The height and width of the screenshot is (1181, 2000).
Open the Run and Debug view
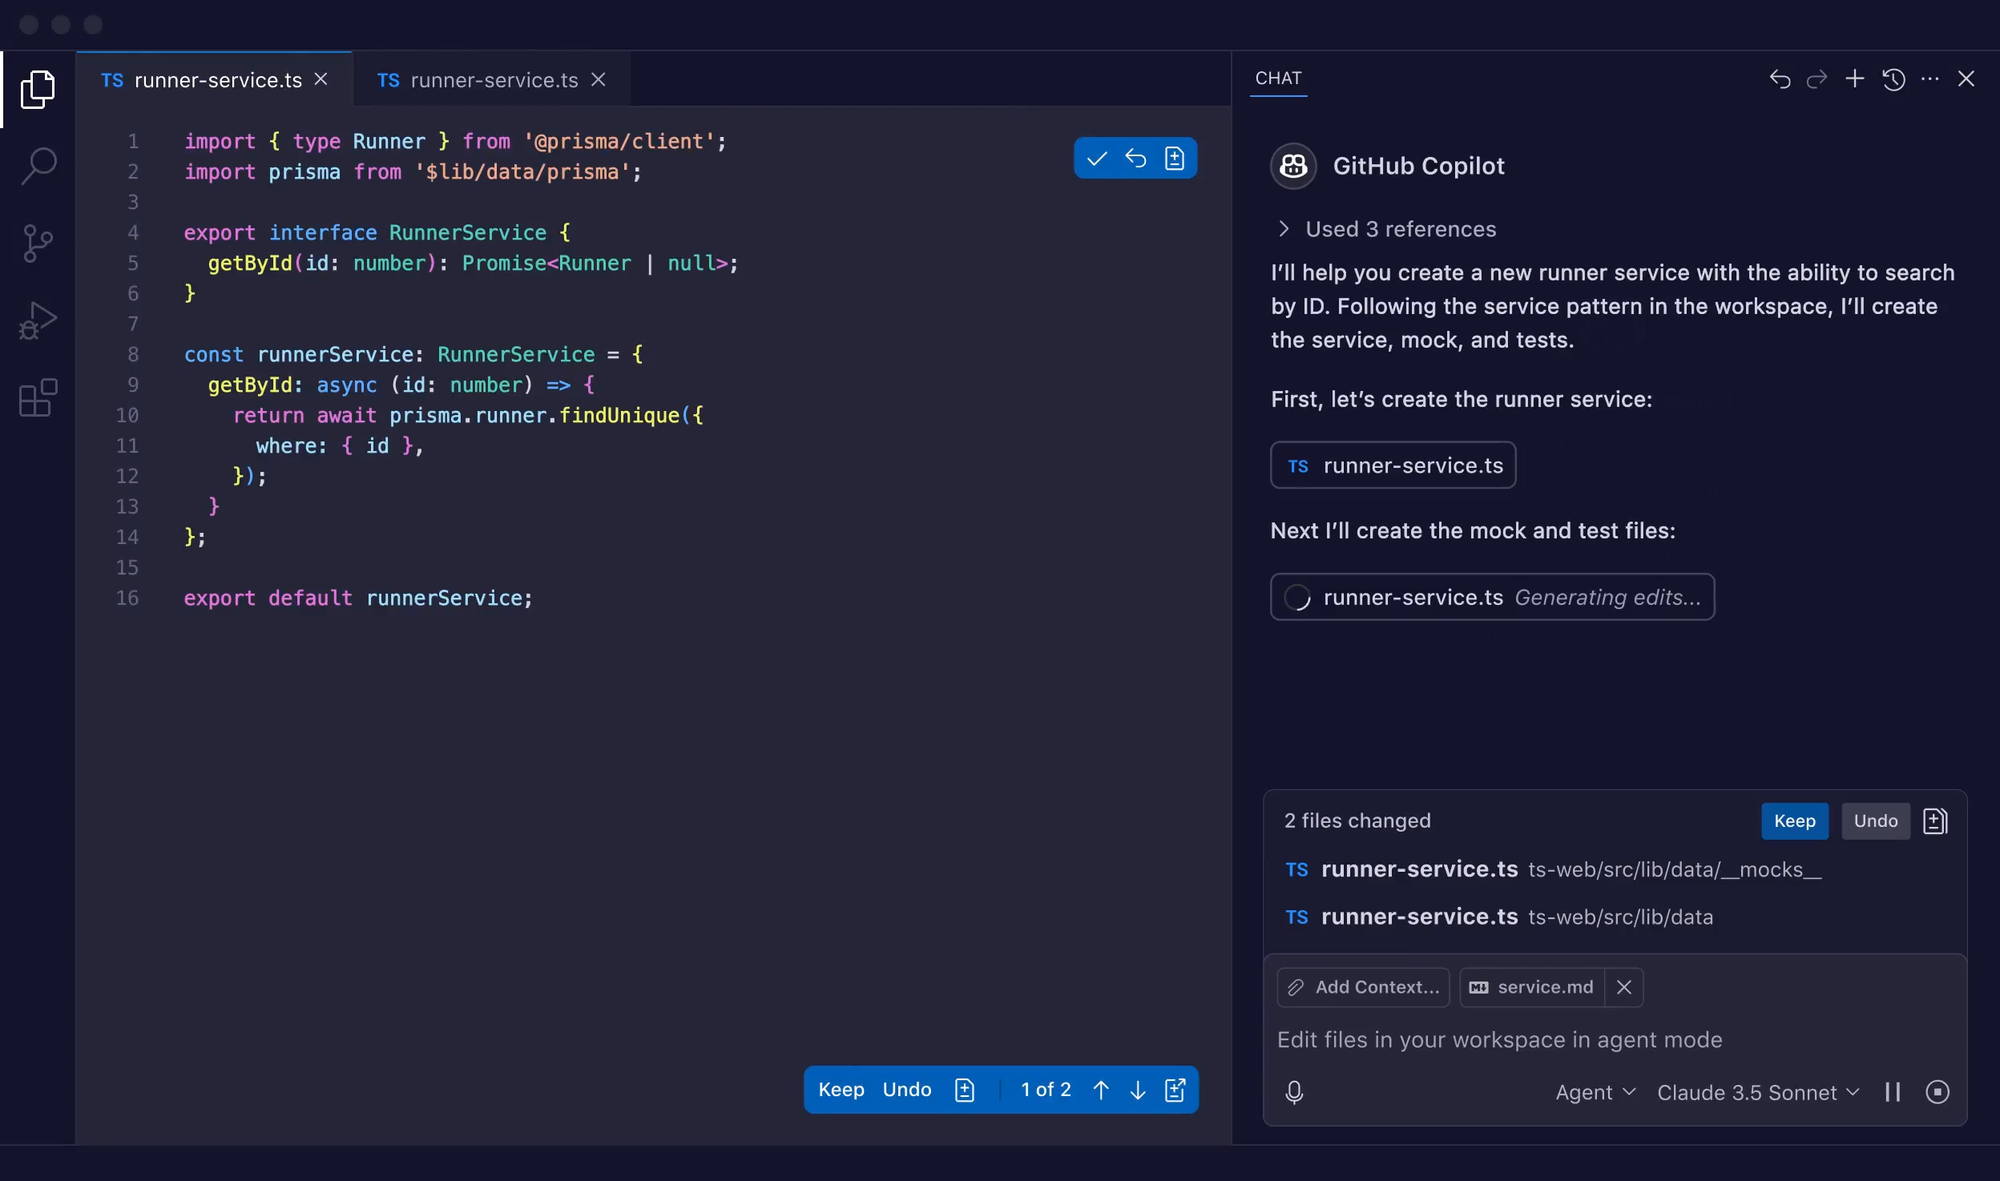click(37, 320)
